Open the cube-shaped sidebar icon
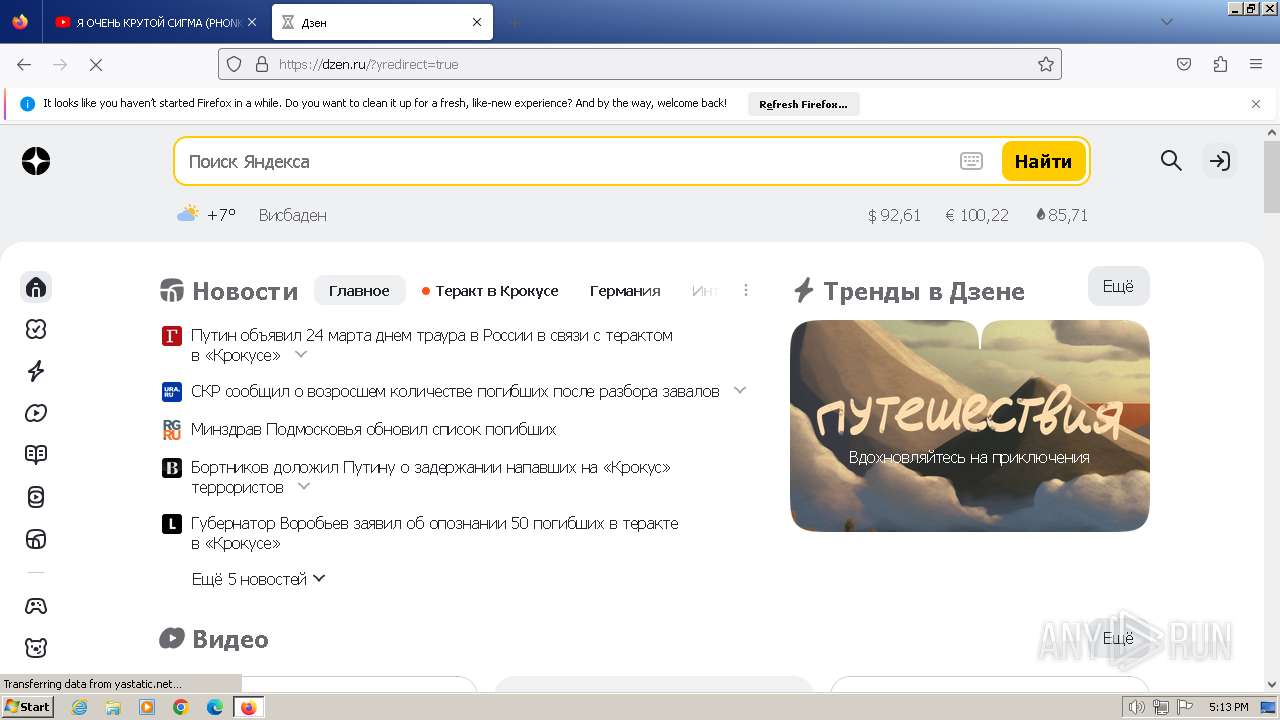Viewport: 1280px width, 720px height. coord(36,539)
